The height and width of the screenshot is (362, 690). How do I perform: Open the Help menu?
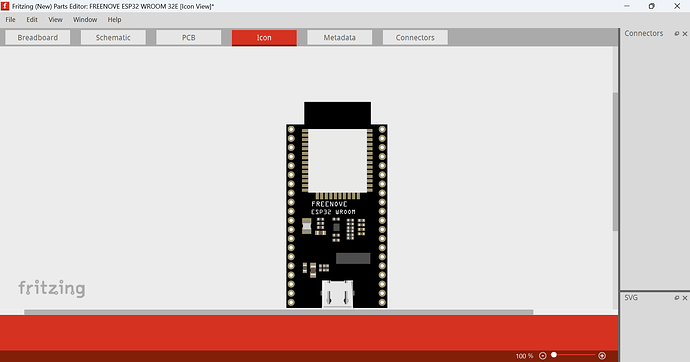114,19
